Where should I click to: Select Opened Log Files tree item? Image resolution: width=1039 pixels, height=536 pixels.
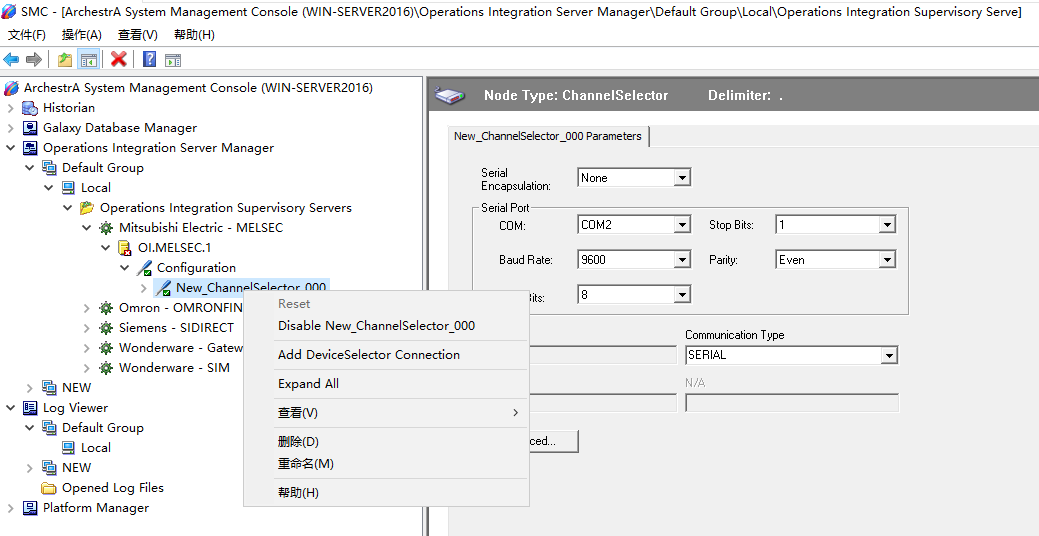coord(112,488)
